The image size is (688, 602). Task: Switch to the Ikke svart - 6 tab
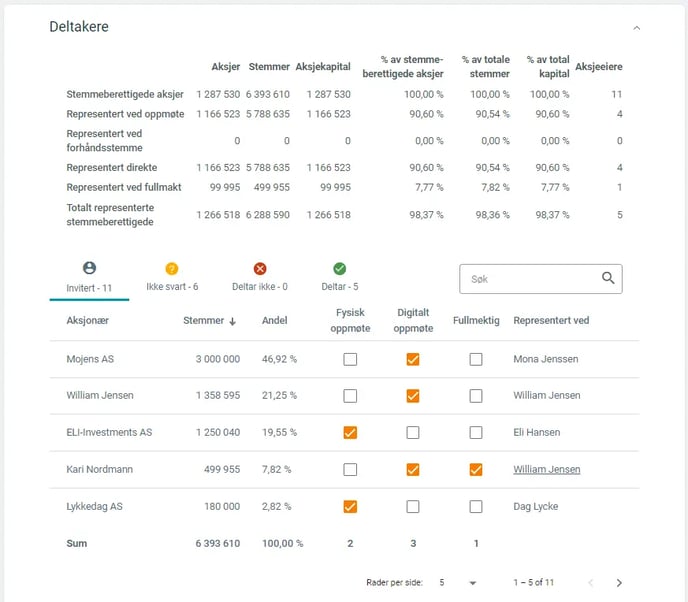coord(172,278)
